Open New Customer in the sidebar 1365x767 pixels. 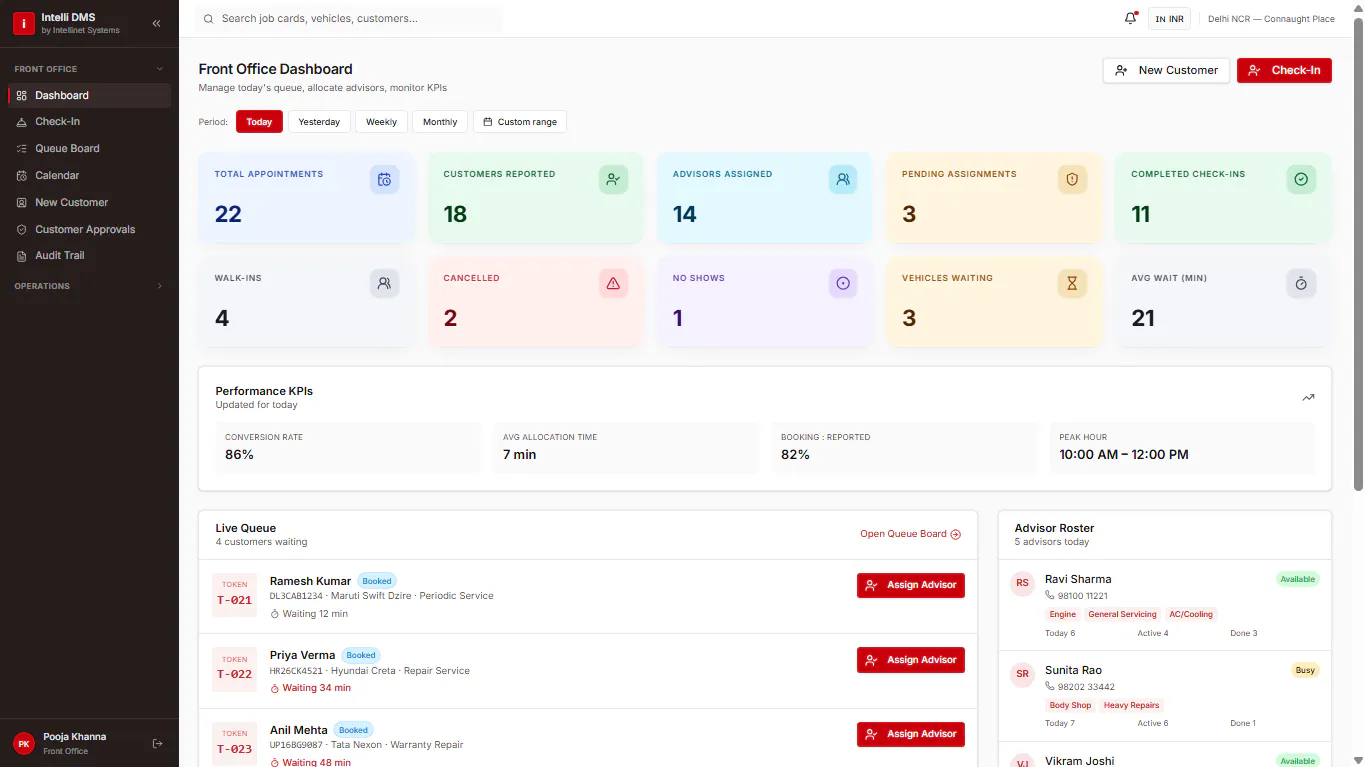89,202
